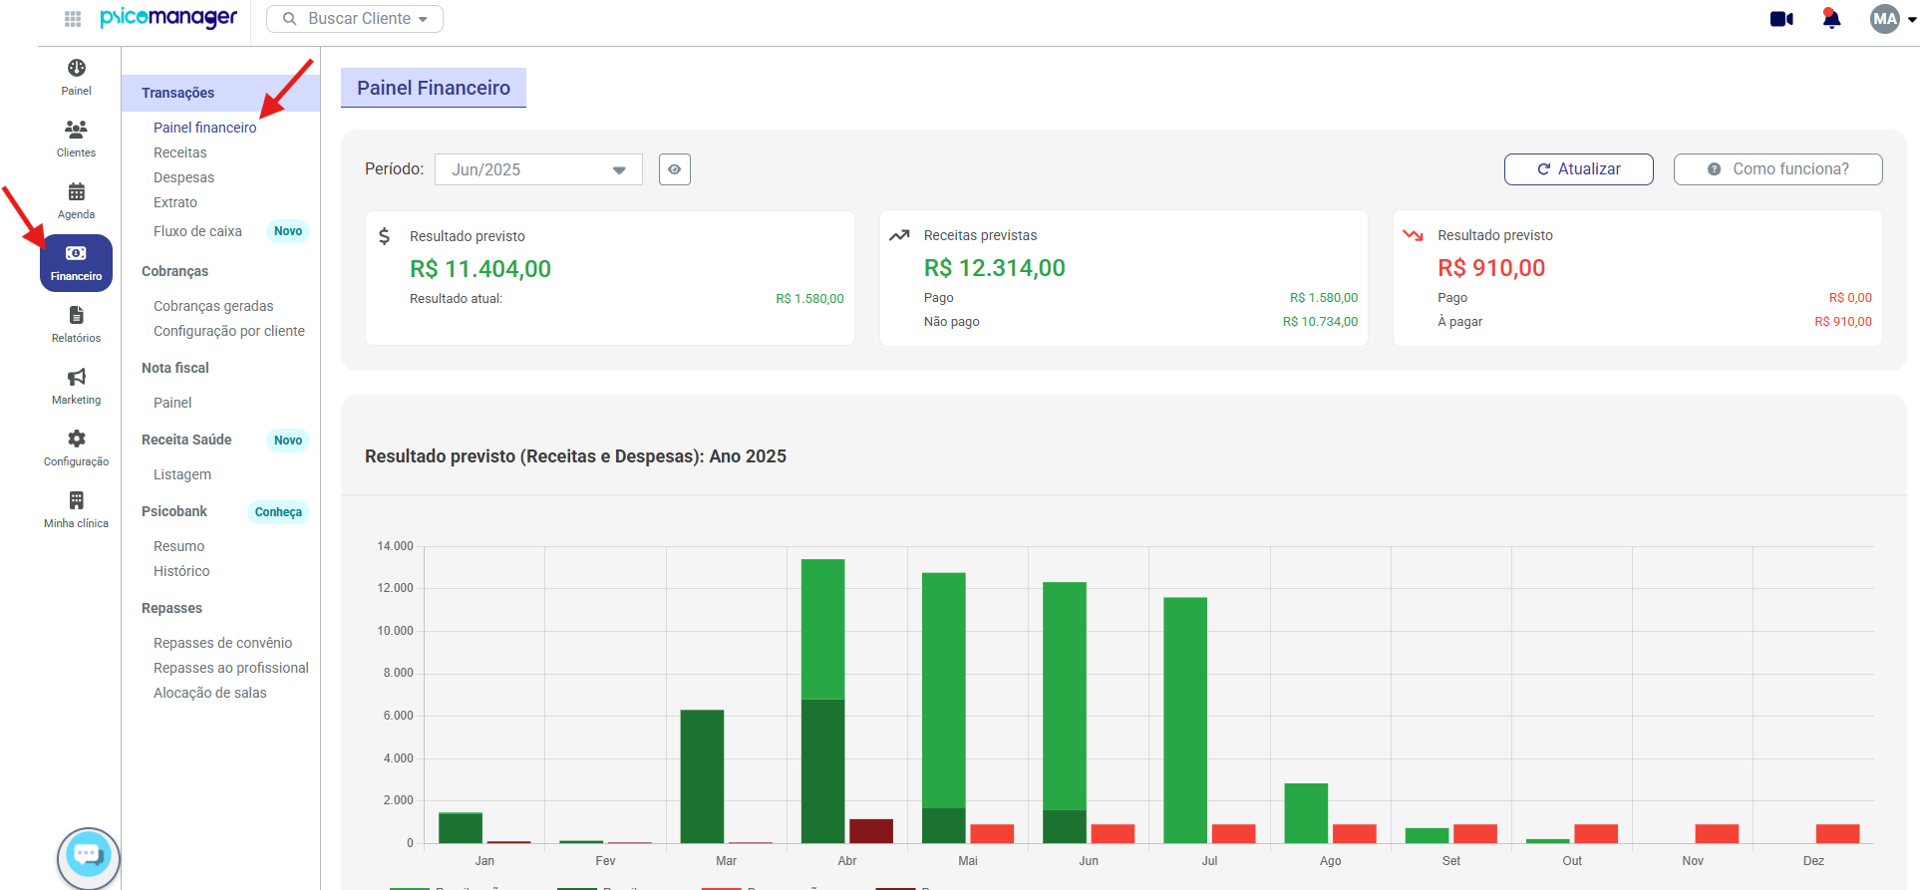The image size is (1920, 890).
Task: Open Receita Saúde Listagem
Action: click(182, 474)
